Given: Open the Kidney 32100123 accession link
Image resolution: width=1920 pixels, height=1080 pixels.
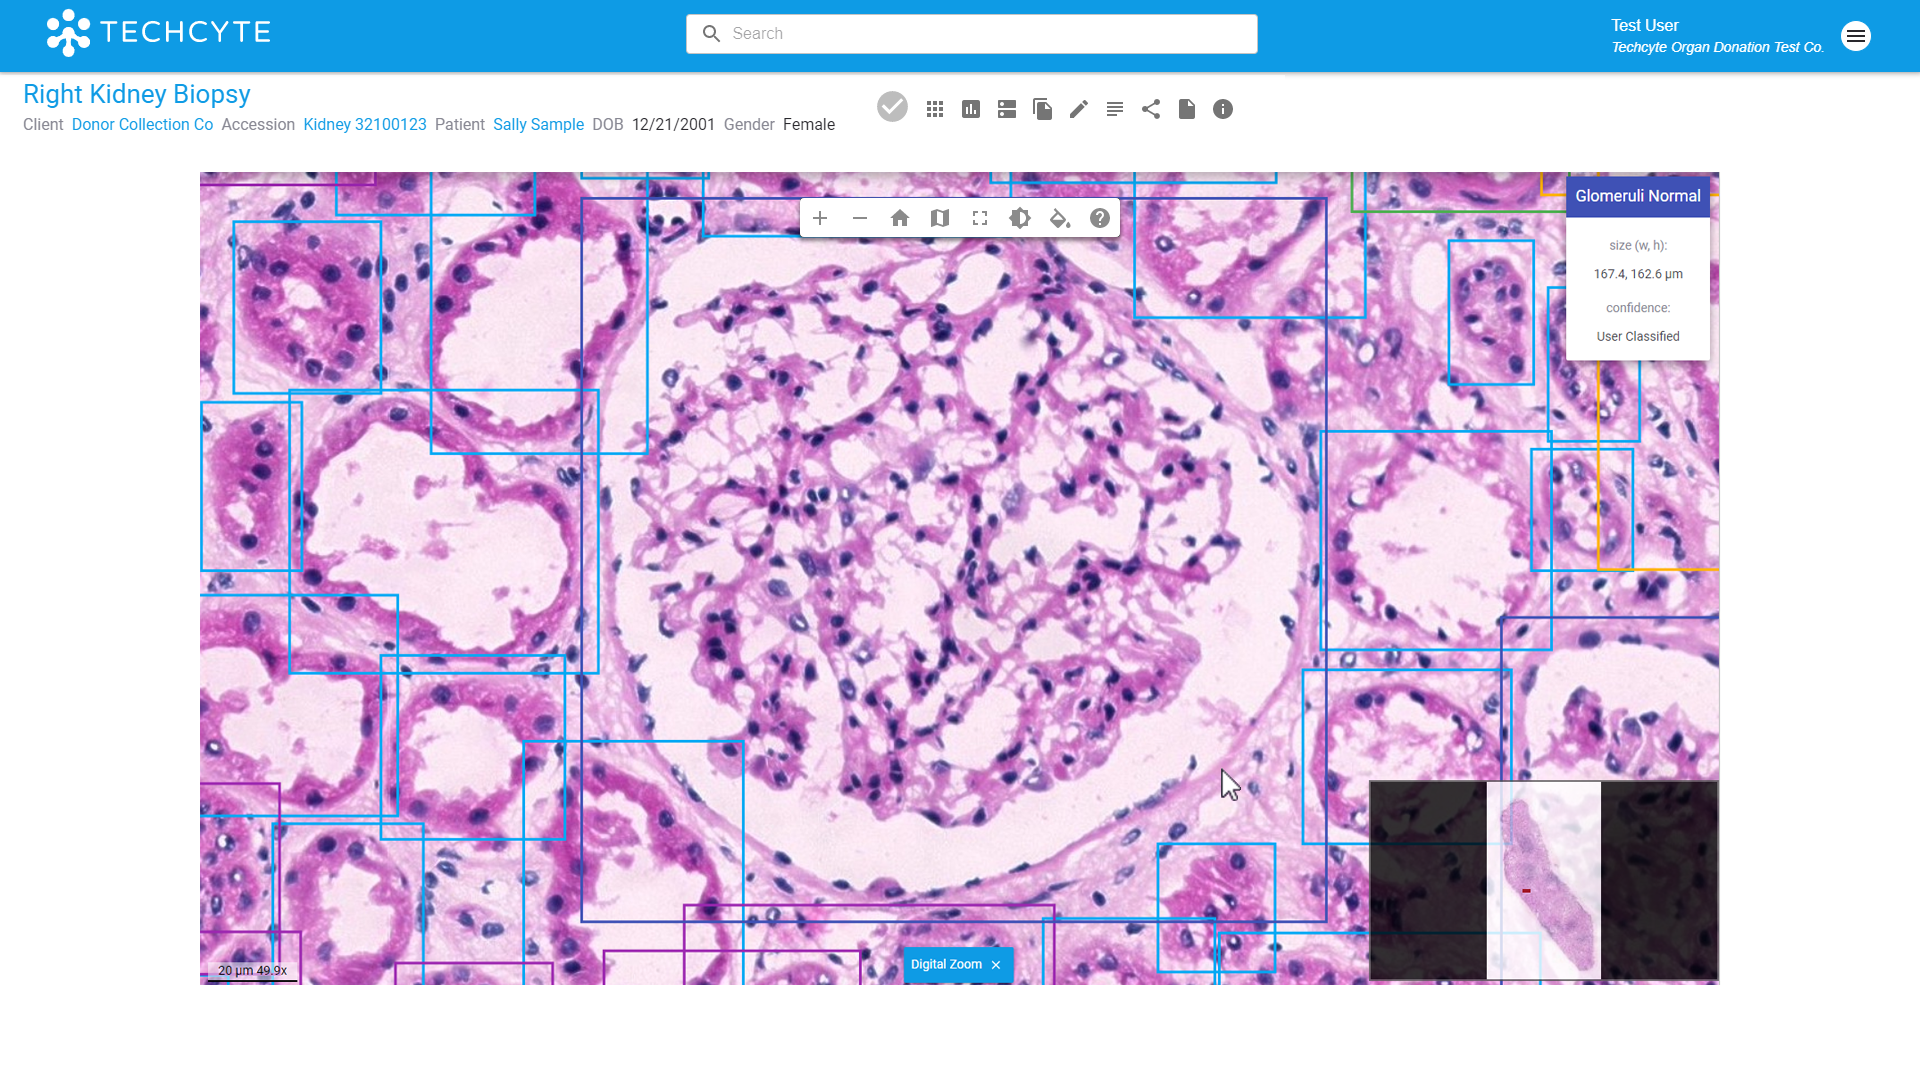Looking at the screenshot, I should (365, 124).
